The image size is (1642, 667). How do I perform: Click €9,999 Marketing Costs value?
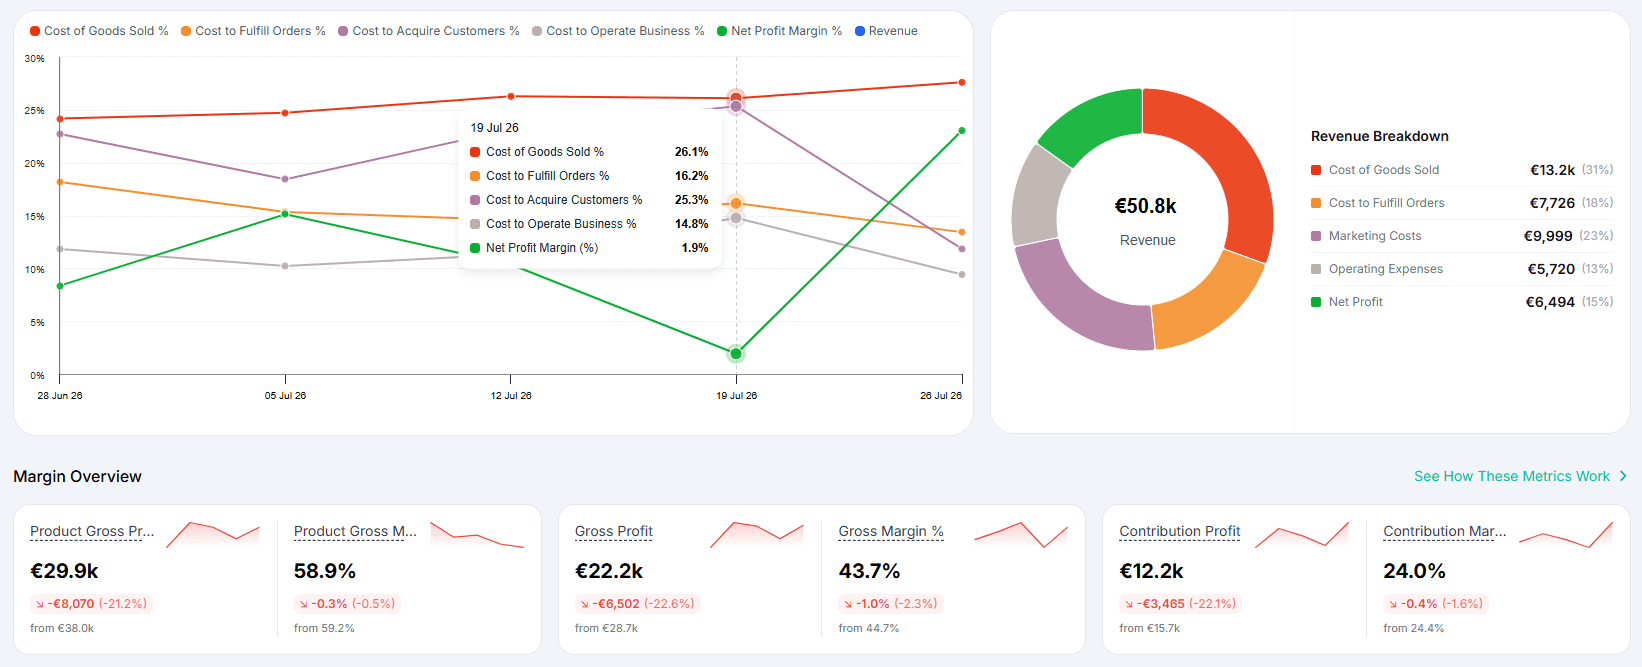[1549, 236]
